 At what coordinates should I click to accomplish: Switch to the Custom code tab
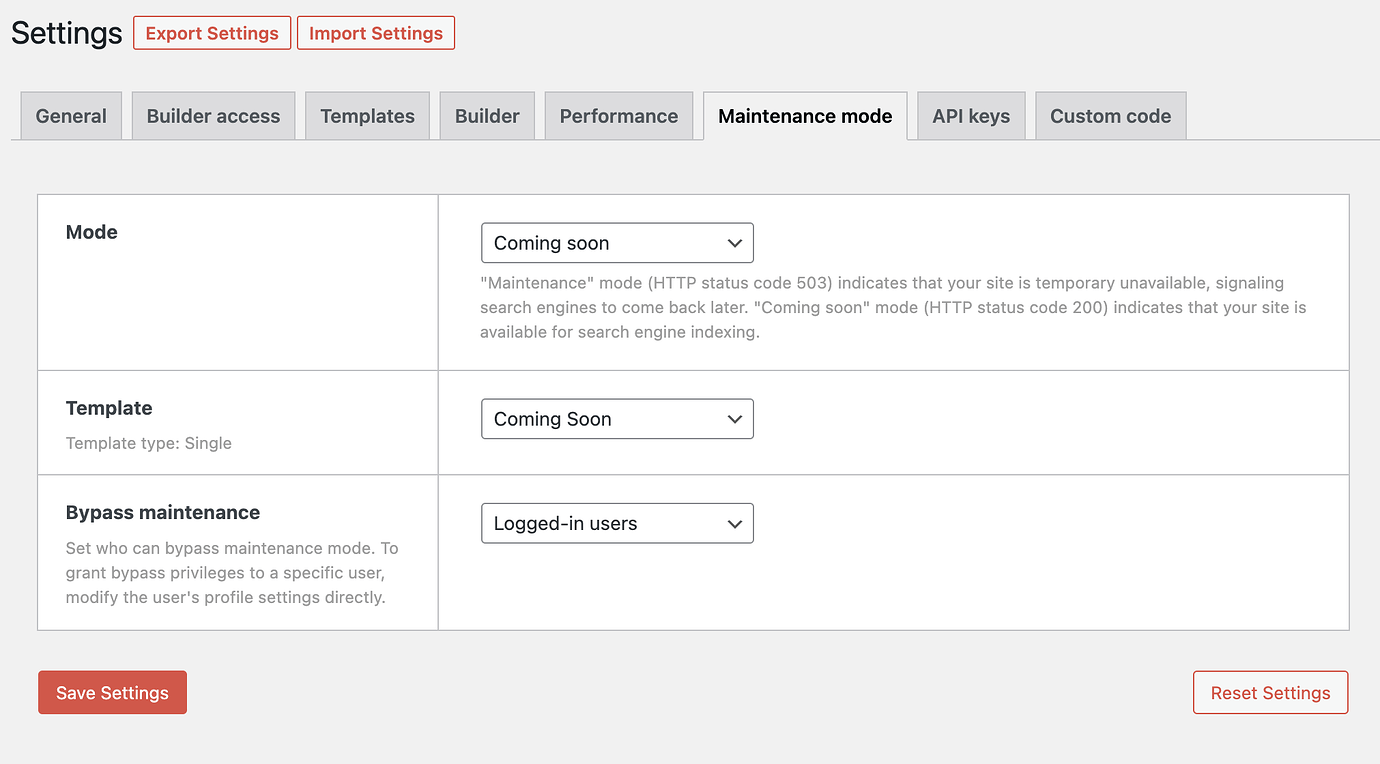coord(1110,115)
